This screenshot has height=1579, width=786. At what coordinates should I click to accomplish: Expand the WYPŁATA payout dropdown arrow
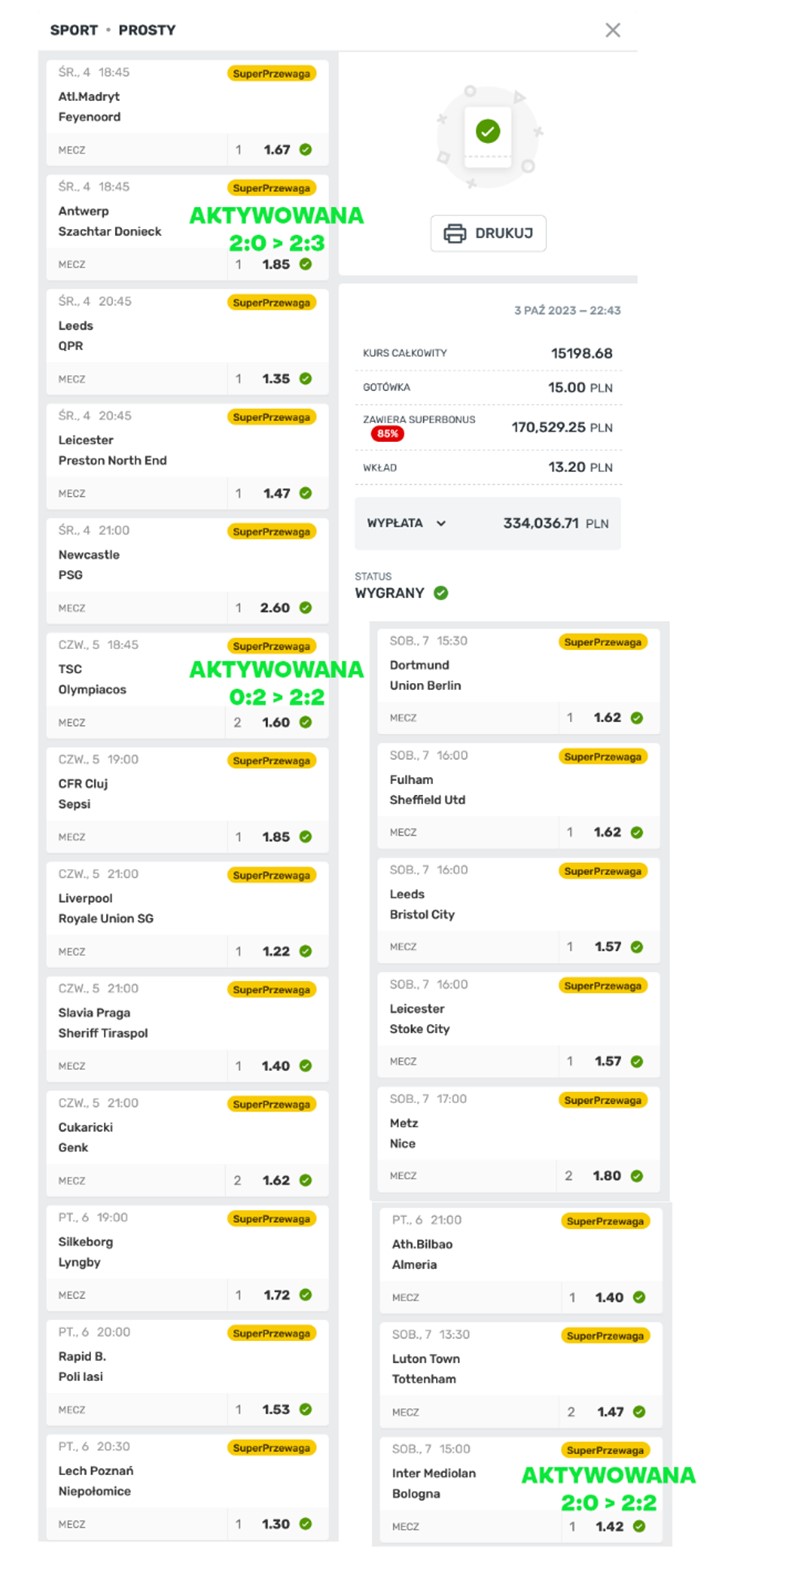(441, 523)
